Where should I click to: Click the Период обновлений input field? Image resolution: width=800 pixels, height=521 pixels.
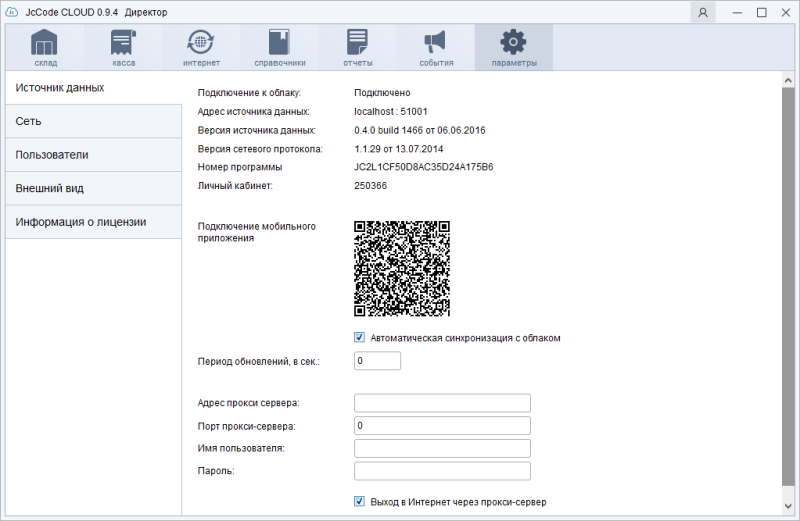(377, 361)
